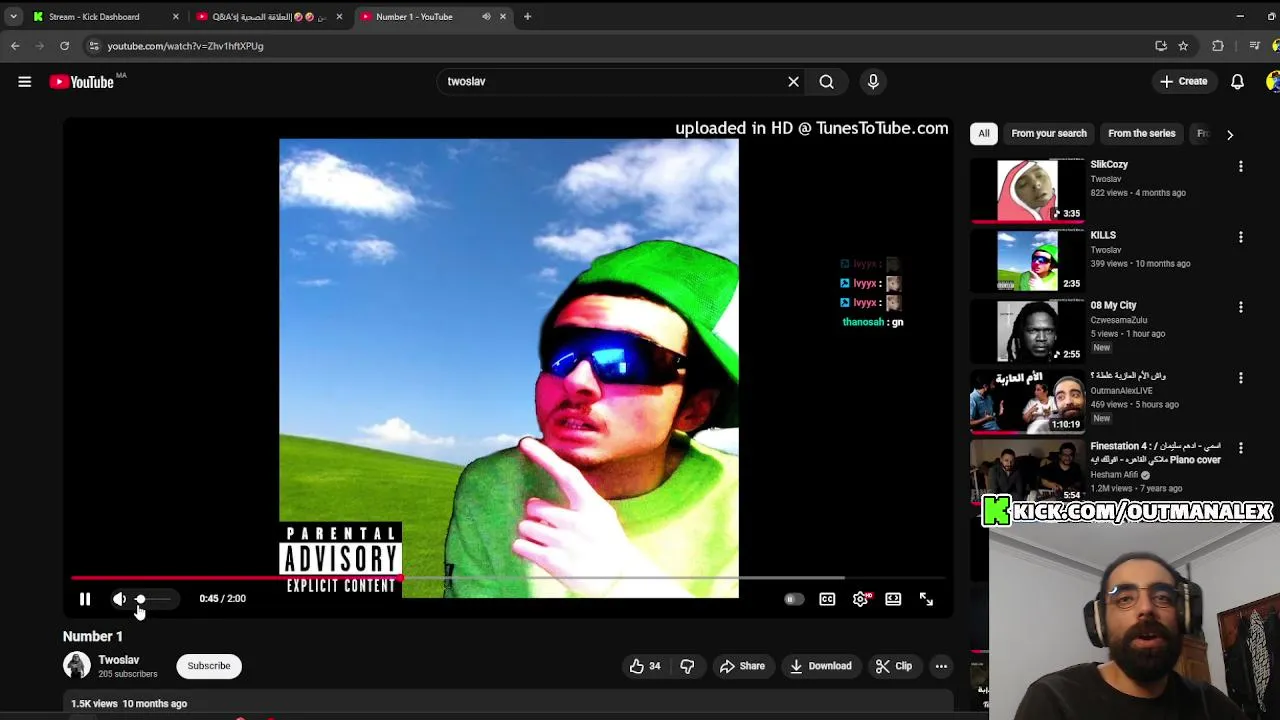
Task: Open the YouTube guide hamburger menu
Action: 24,82
